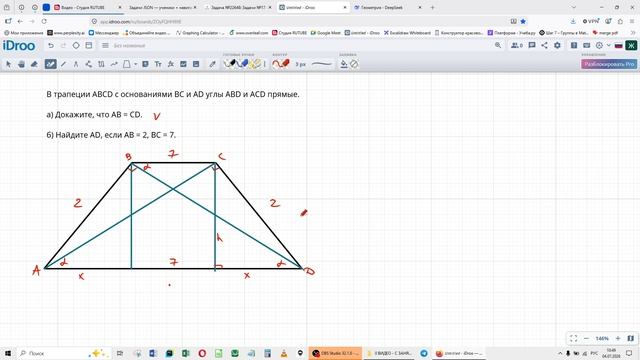
Task: Switch to the JSON tasks browser tab
Action: 162,7
